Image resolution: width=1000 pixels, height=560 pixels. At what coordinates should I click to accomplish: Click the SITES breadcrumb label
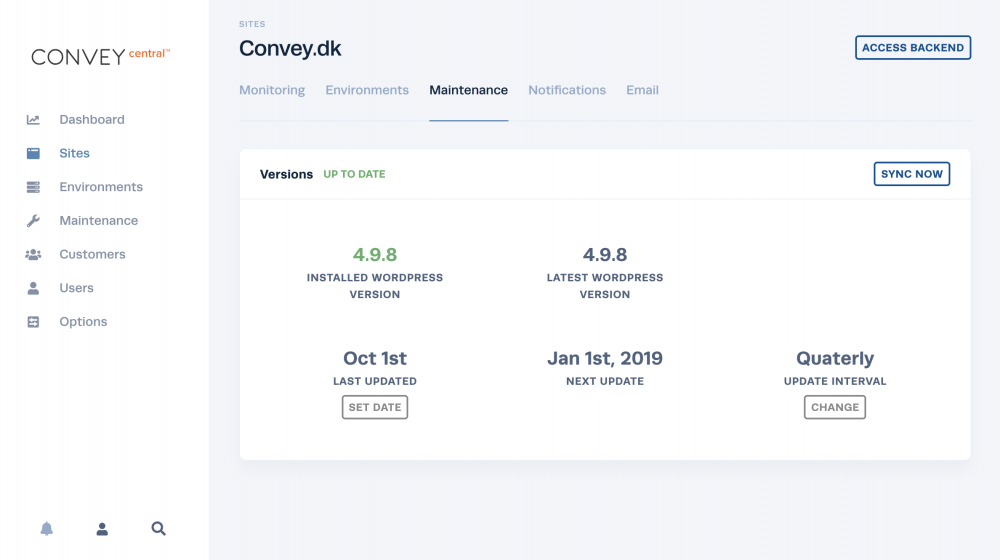coord(252,24)
